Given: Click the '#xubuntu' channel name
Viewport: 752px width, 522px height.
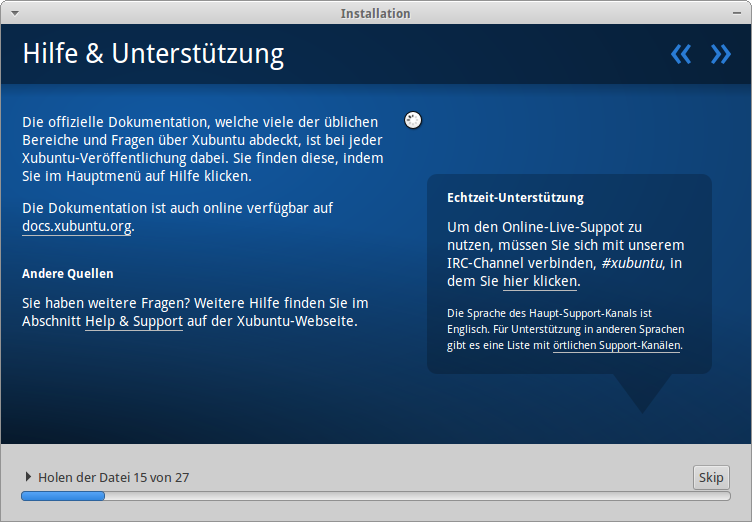Looking at the screenshot, I should (632, 263).
